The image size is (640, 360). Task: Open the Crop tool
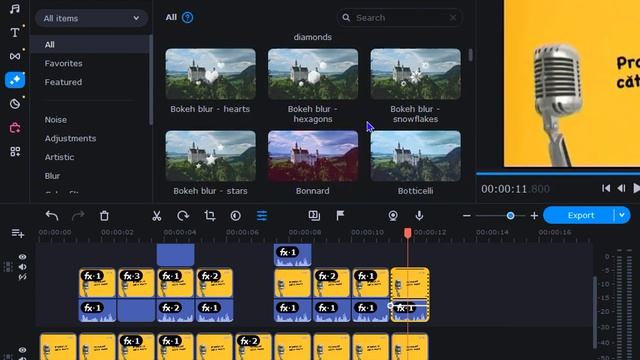pos(209,216)
